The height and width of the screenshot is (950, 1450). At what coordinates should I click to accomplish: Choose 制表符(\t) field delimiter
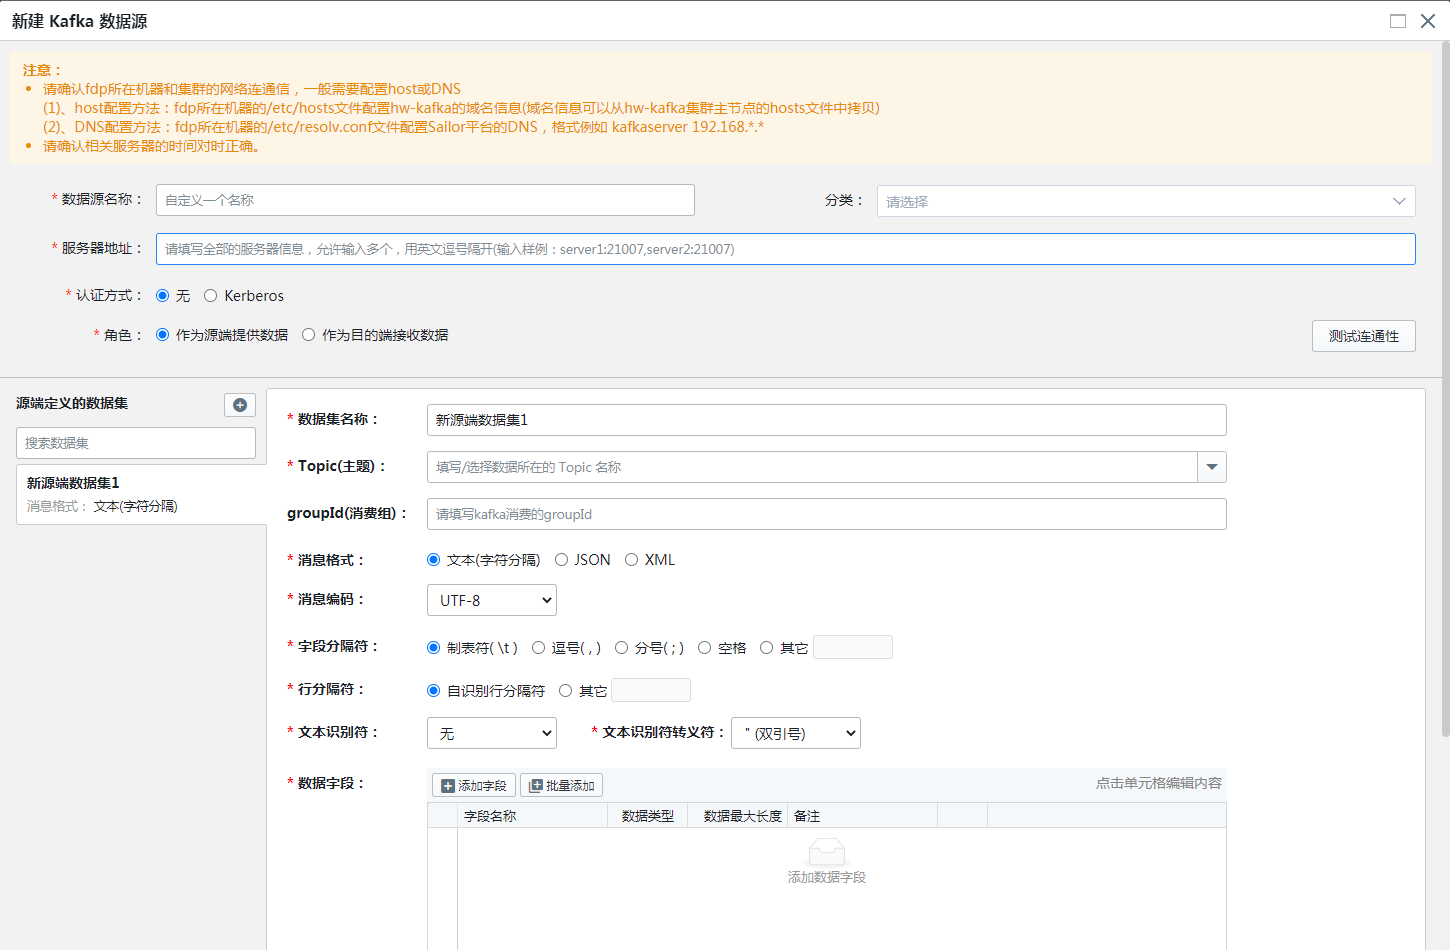(x=434, y=648)
